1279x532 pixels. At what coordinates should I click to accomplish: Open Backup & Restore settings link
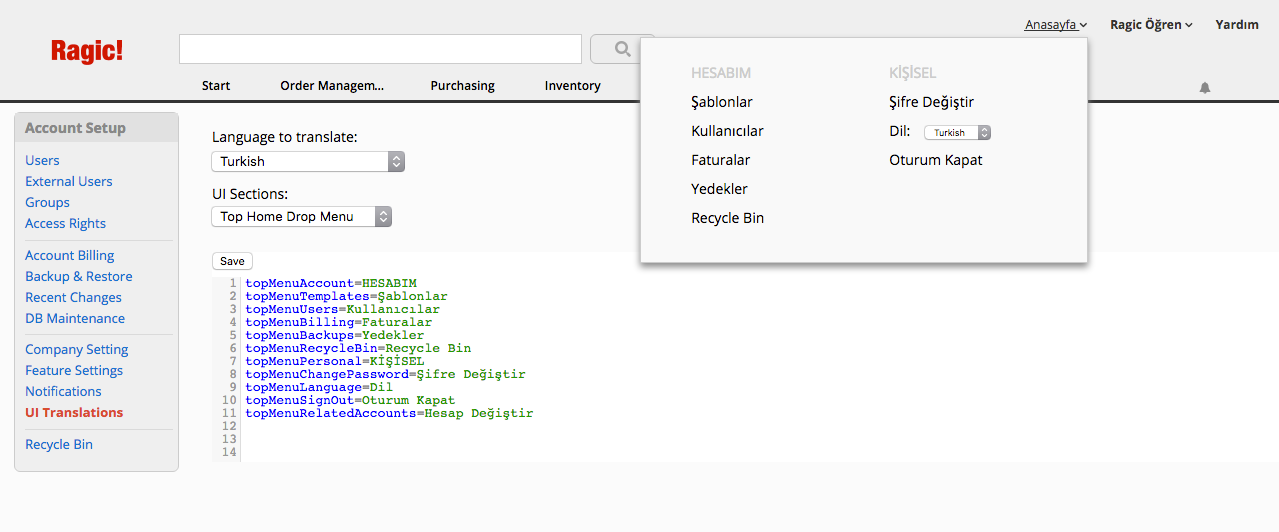coord(79,276)
